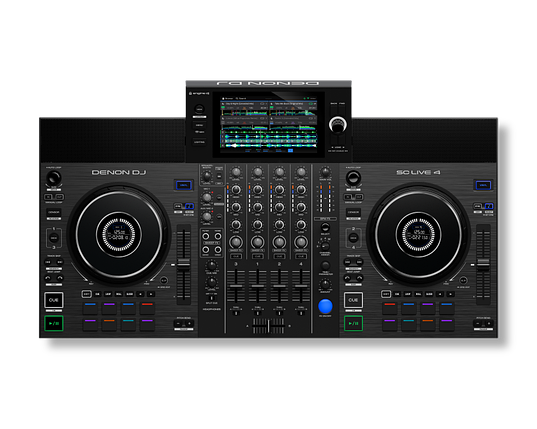
Task: Tap the right deck auto loop knob
Action: coord(353,178)
